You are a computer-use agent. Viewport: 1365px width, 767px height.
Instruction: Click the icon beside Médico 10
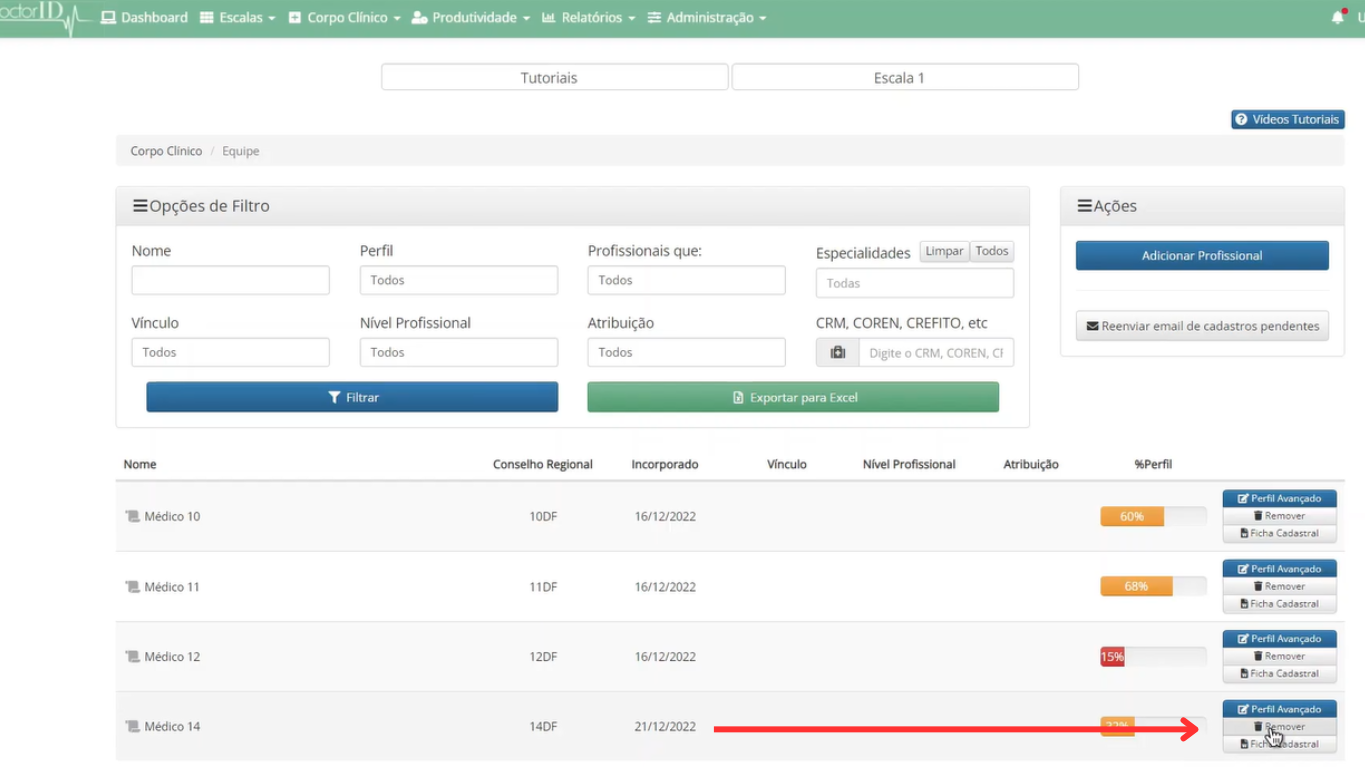[x=132, y=517]
